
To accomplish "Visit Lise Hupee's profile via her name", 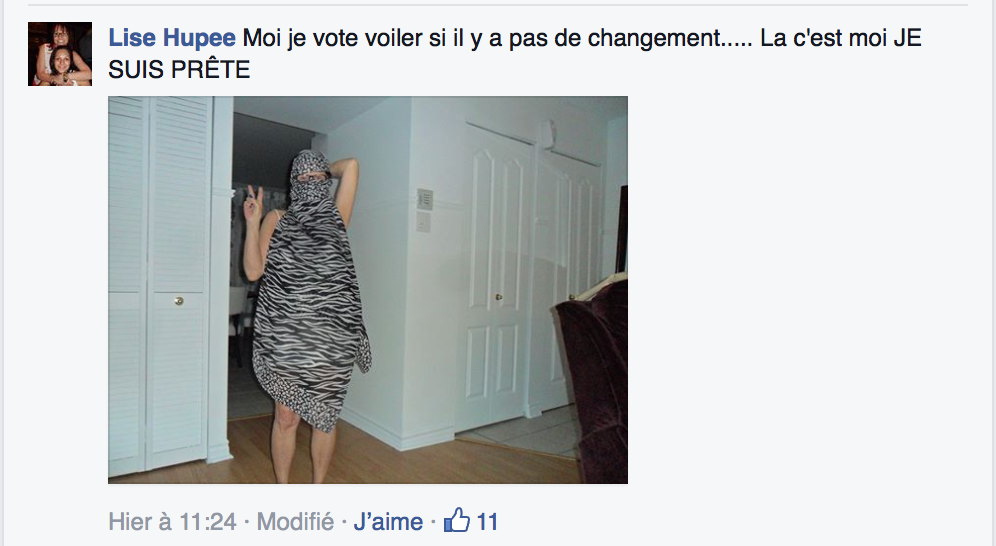I will [x=172, y=38].
